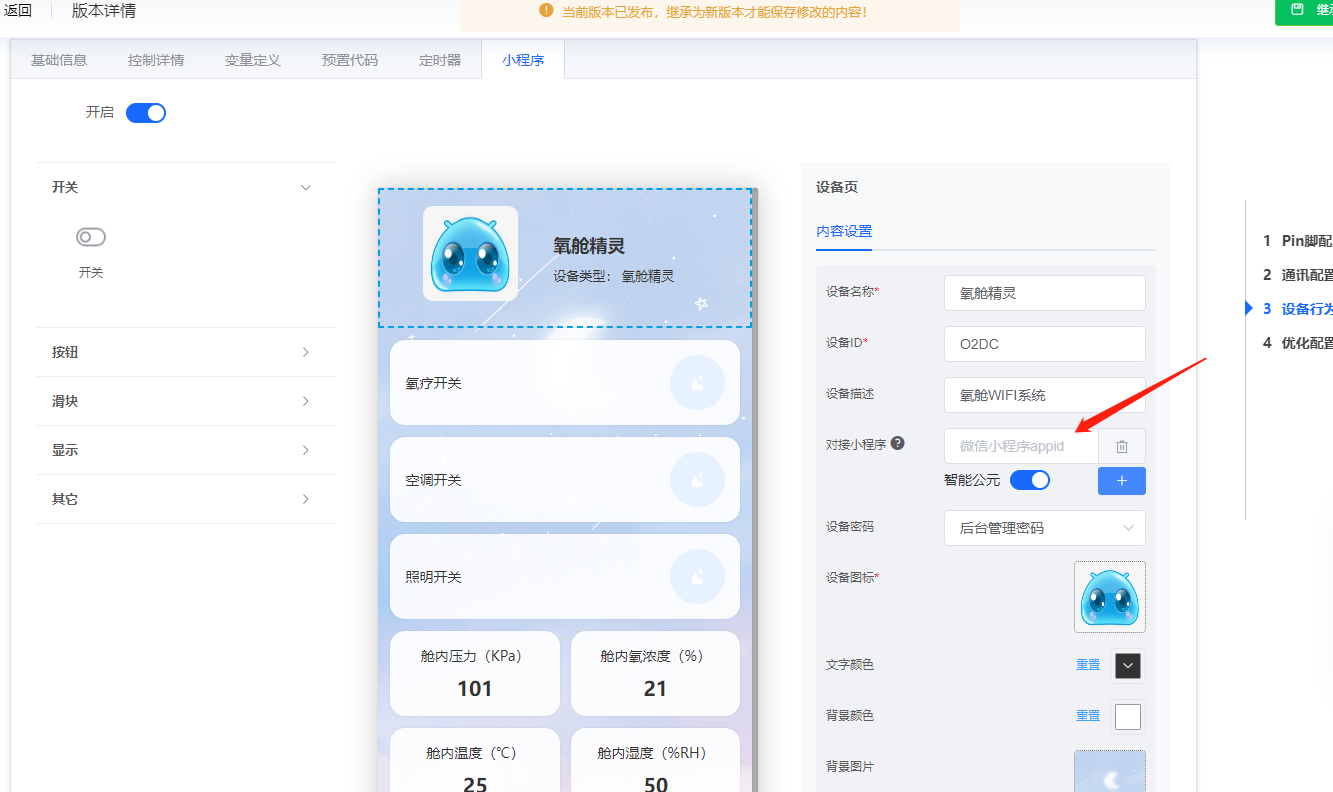Open the 后台管理密码 dropdown
Image resolution: width=1333 pixels, height=792 pixels.
(x=1044, y=527)
